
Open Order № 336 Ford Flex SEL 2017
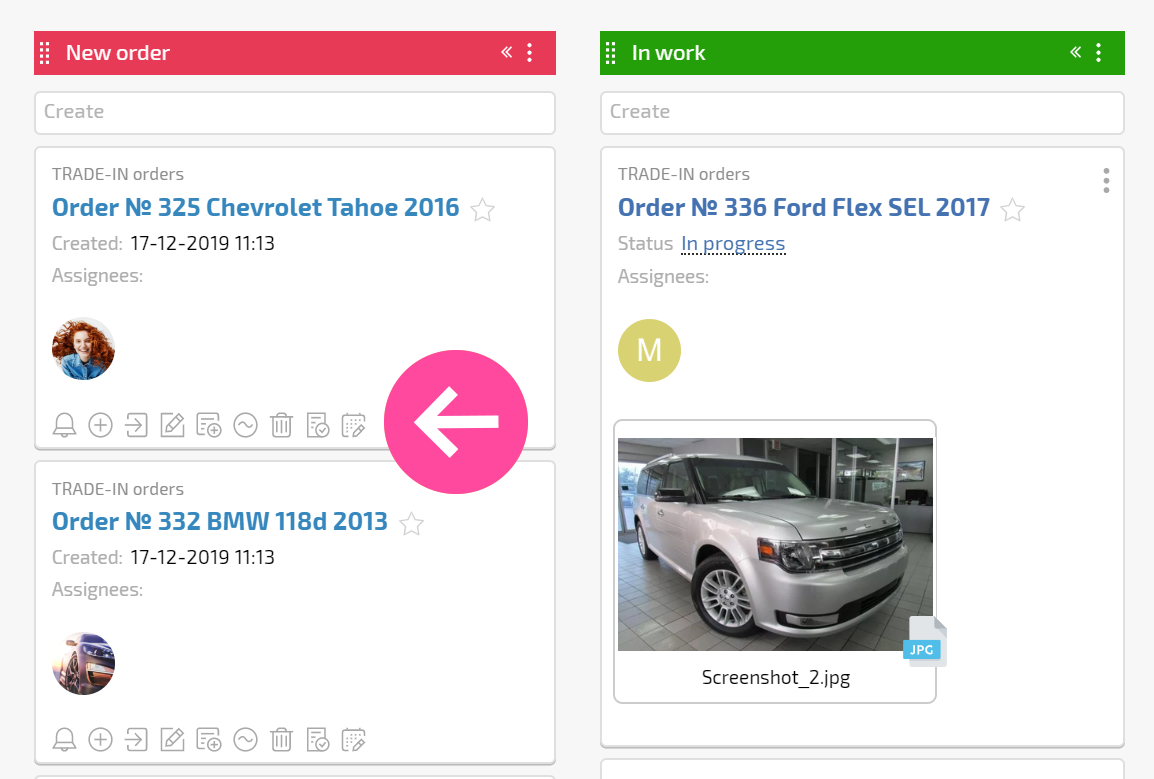pos(804,208)
